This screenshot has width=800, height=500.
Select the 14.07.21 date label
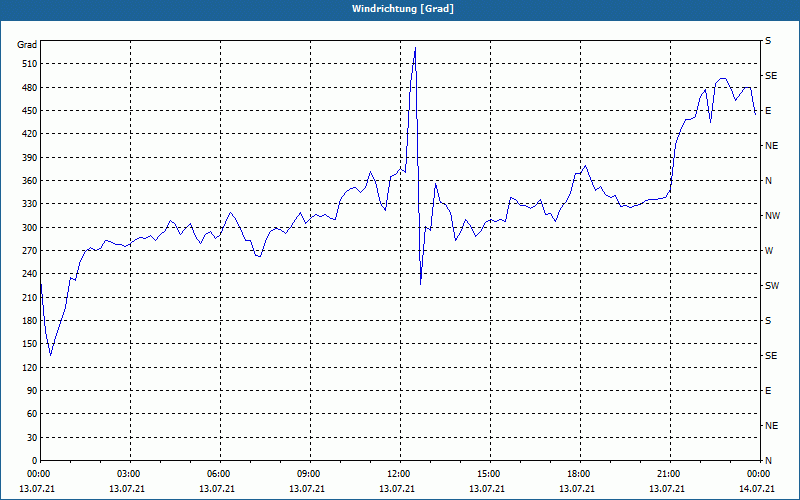tap(757, 489)
